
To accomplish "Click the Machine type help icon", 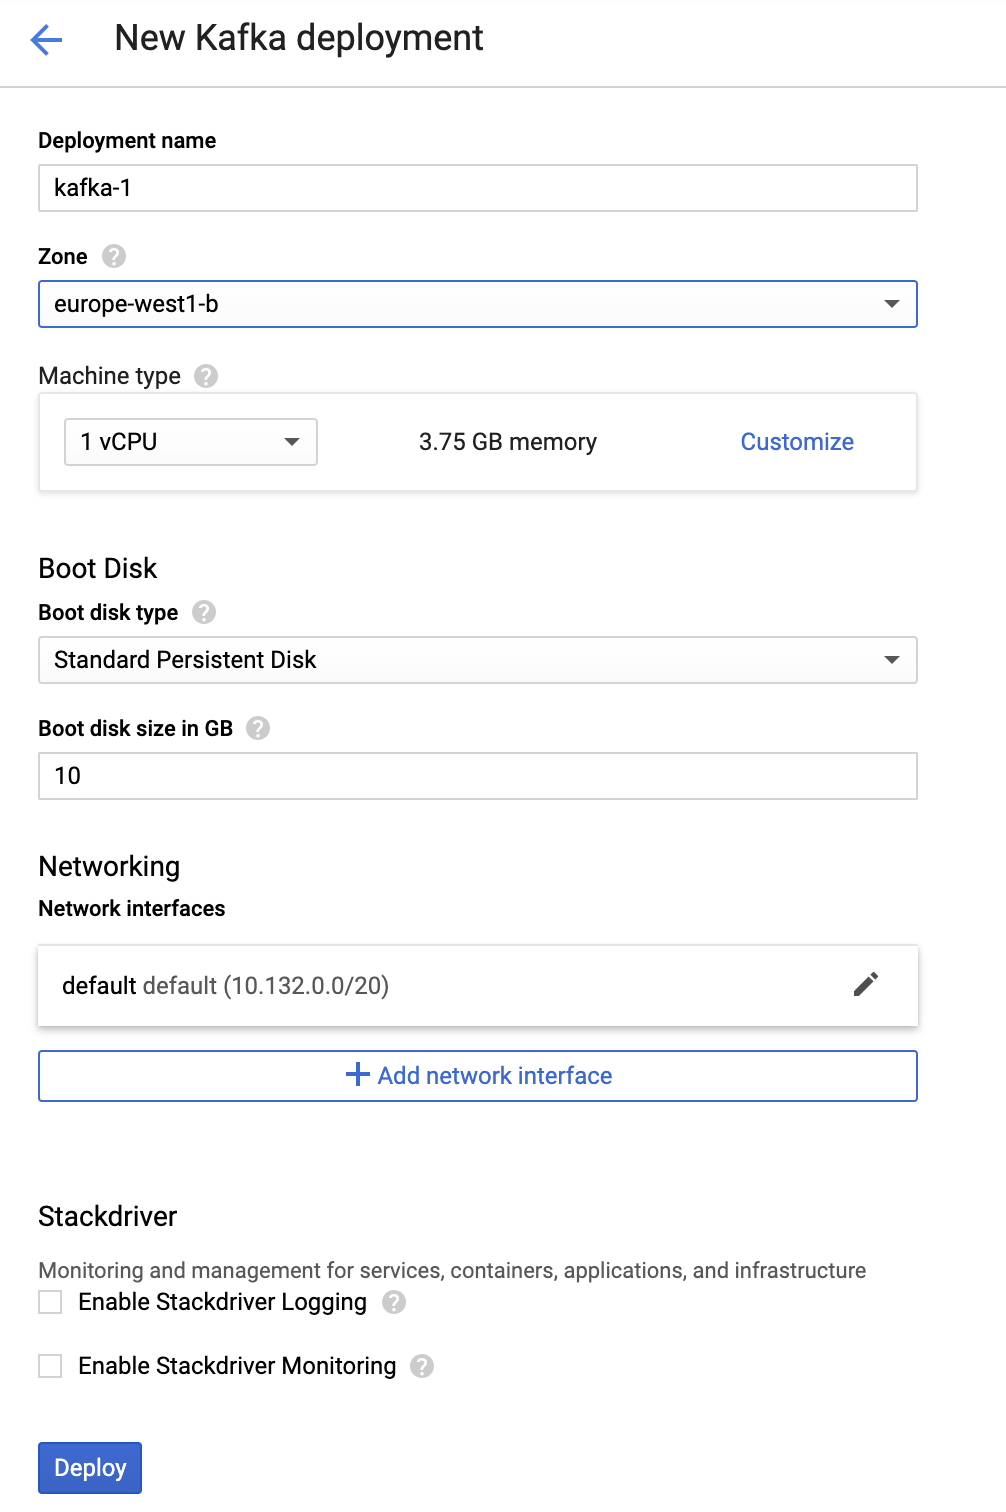I will (x=206, y=376).
